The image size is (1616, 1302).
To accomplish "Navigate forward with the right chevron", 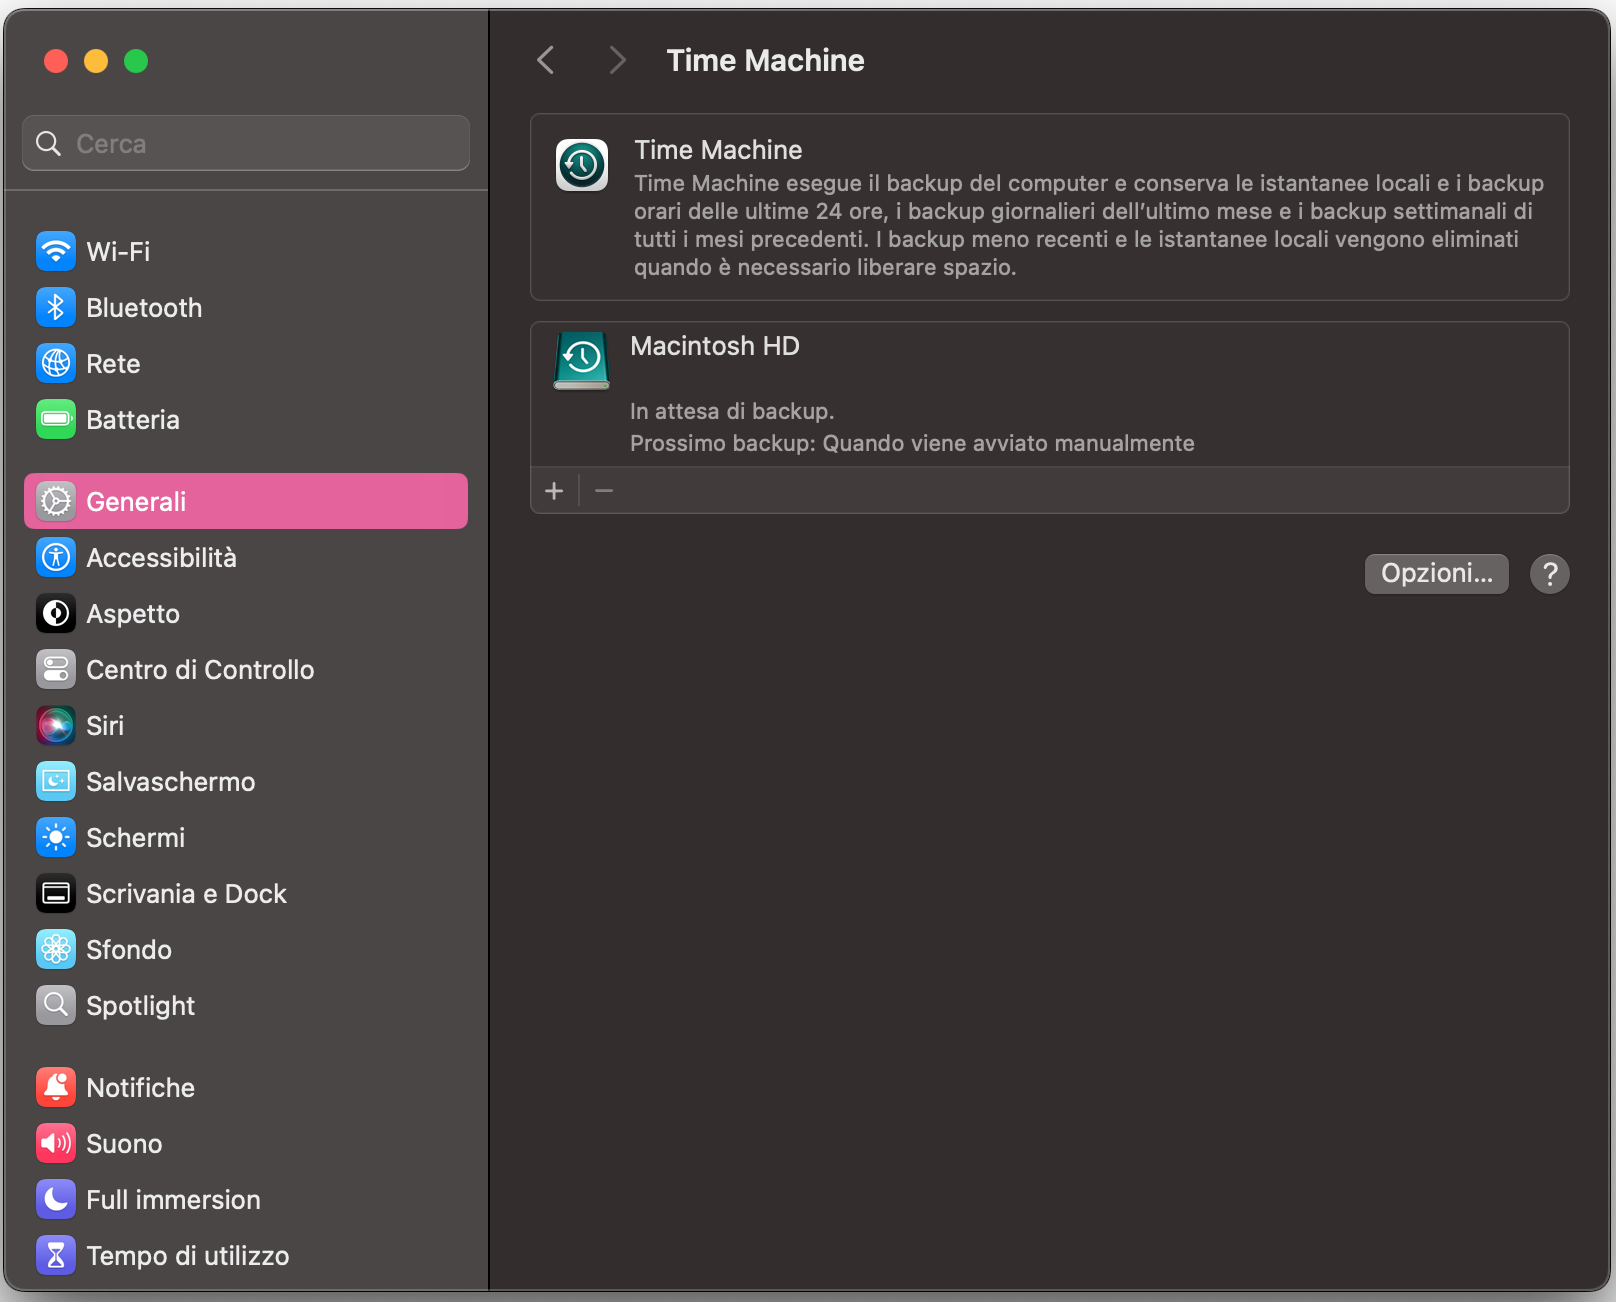I will tap(617, 60).
